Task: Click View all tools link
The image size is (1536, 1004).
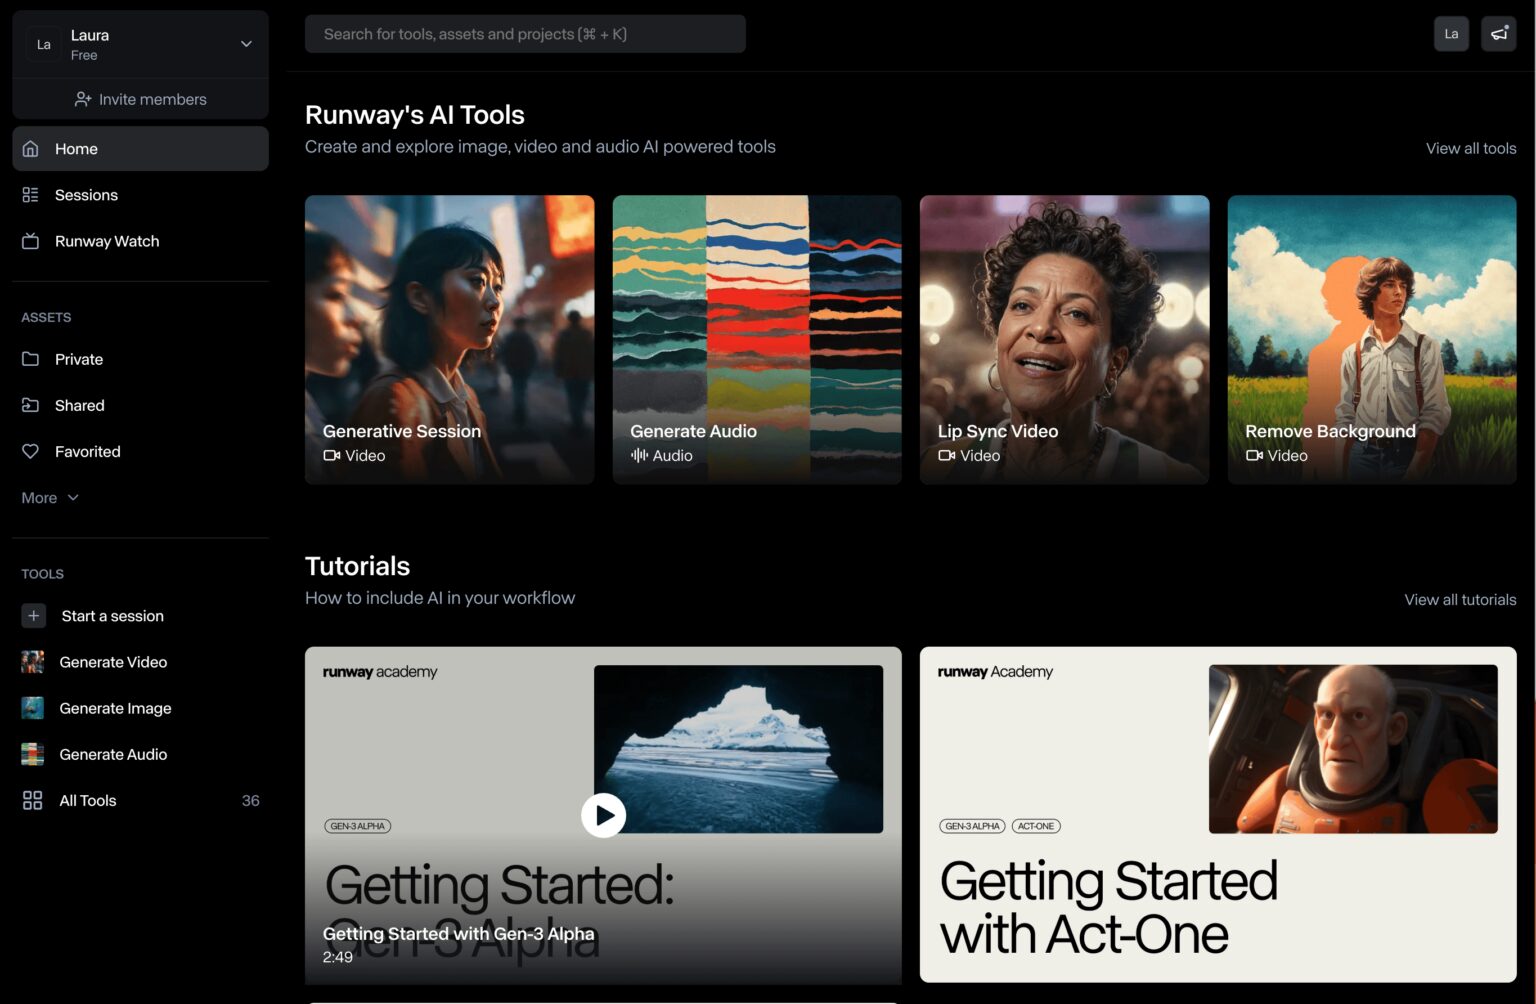Action: click(x=1471, y=148)
